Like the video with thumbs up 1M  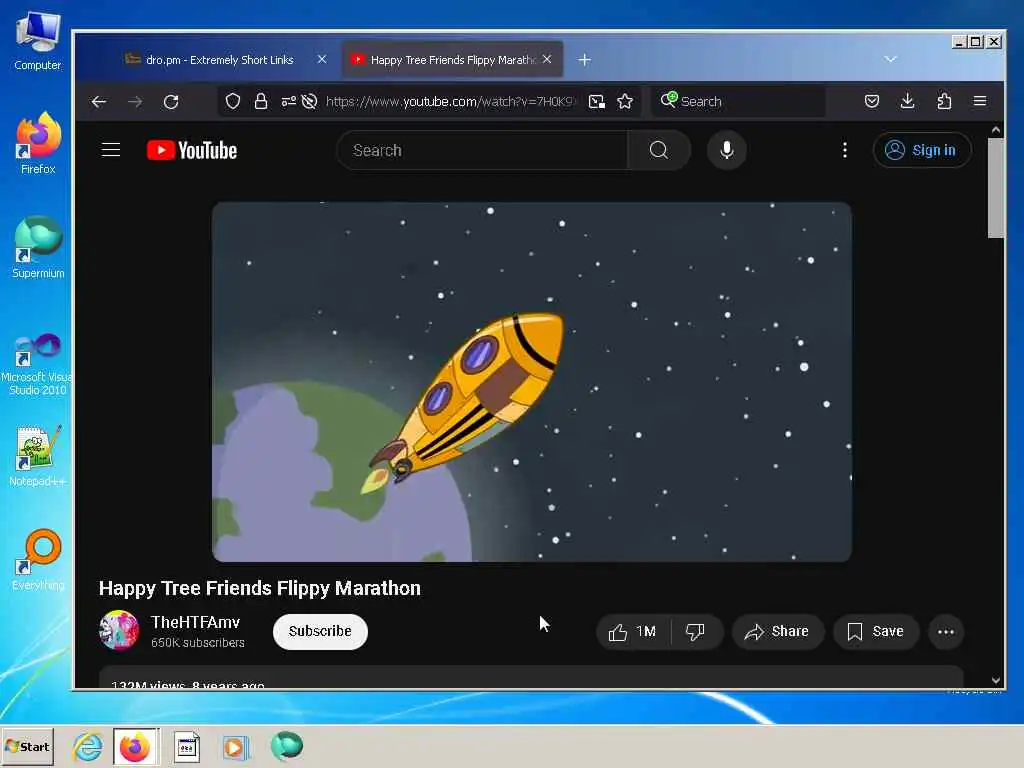[633, 632]
